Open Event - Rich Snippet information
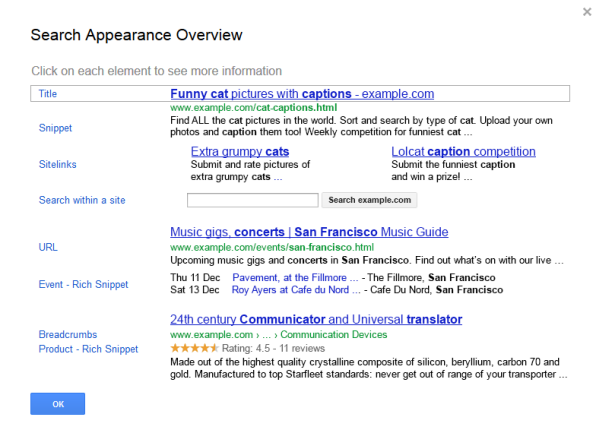 (83, 284)
